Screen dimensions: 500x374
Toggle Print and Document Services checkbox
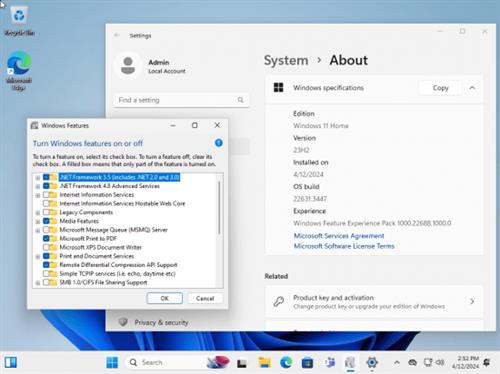click(x=46, y=256)
